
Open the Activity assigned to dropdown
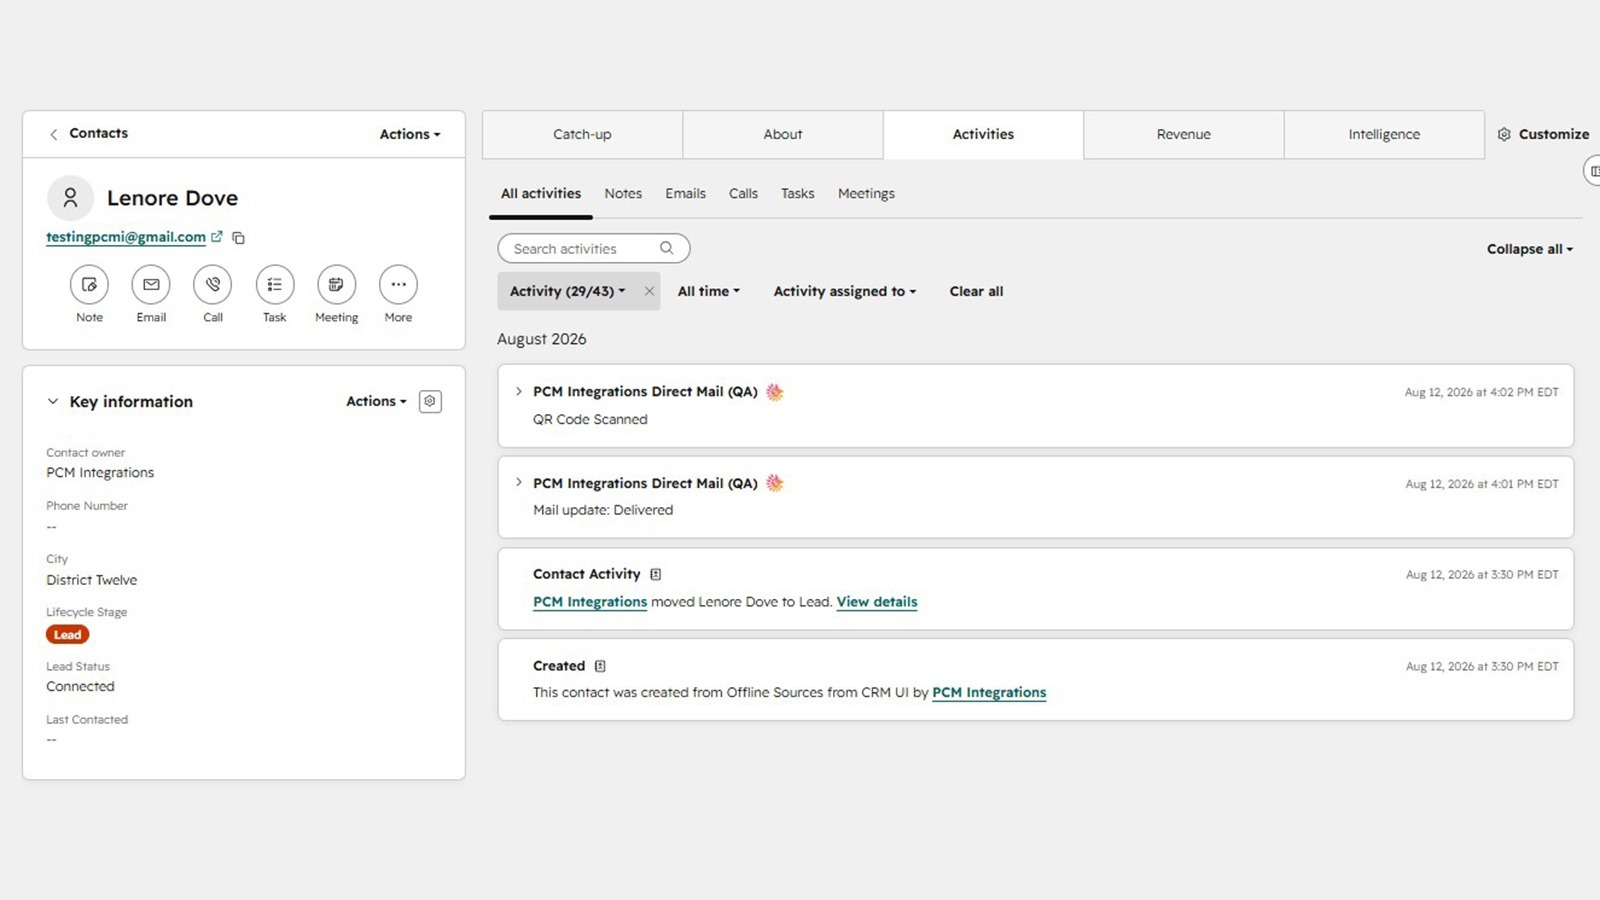(845, 291)
